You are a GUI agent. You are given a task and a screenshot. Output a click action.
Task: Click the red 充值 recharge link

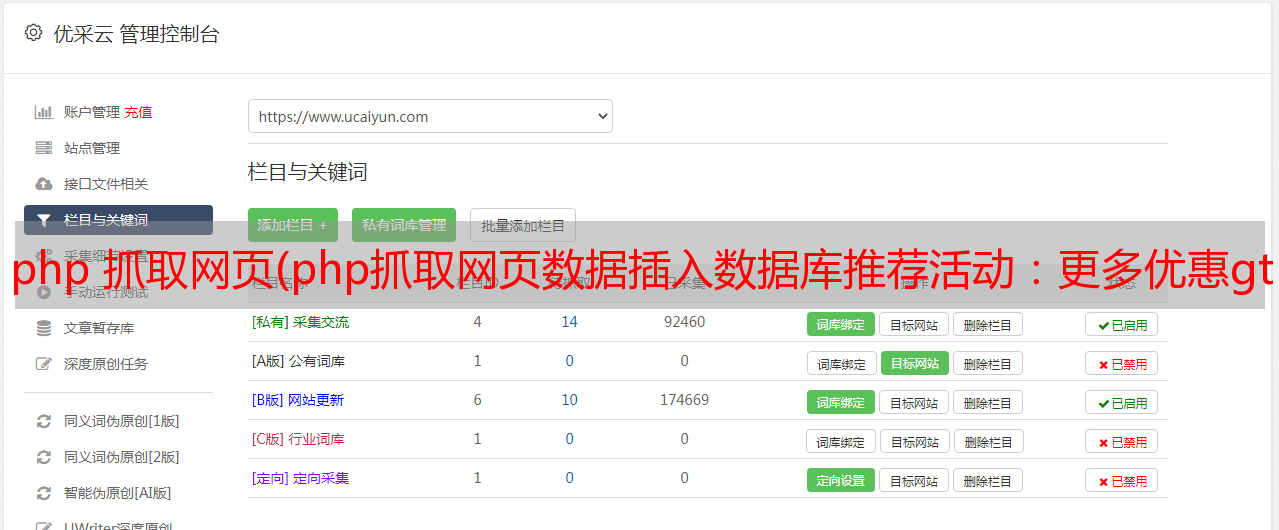point(138,112)
